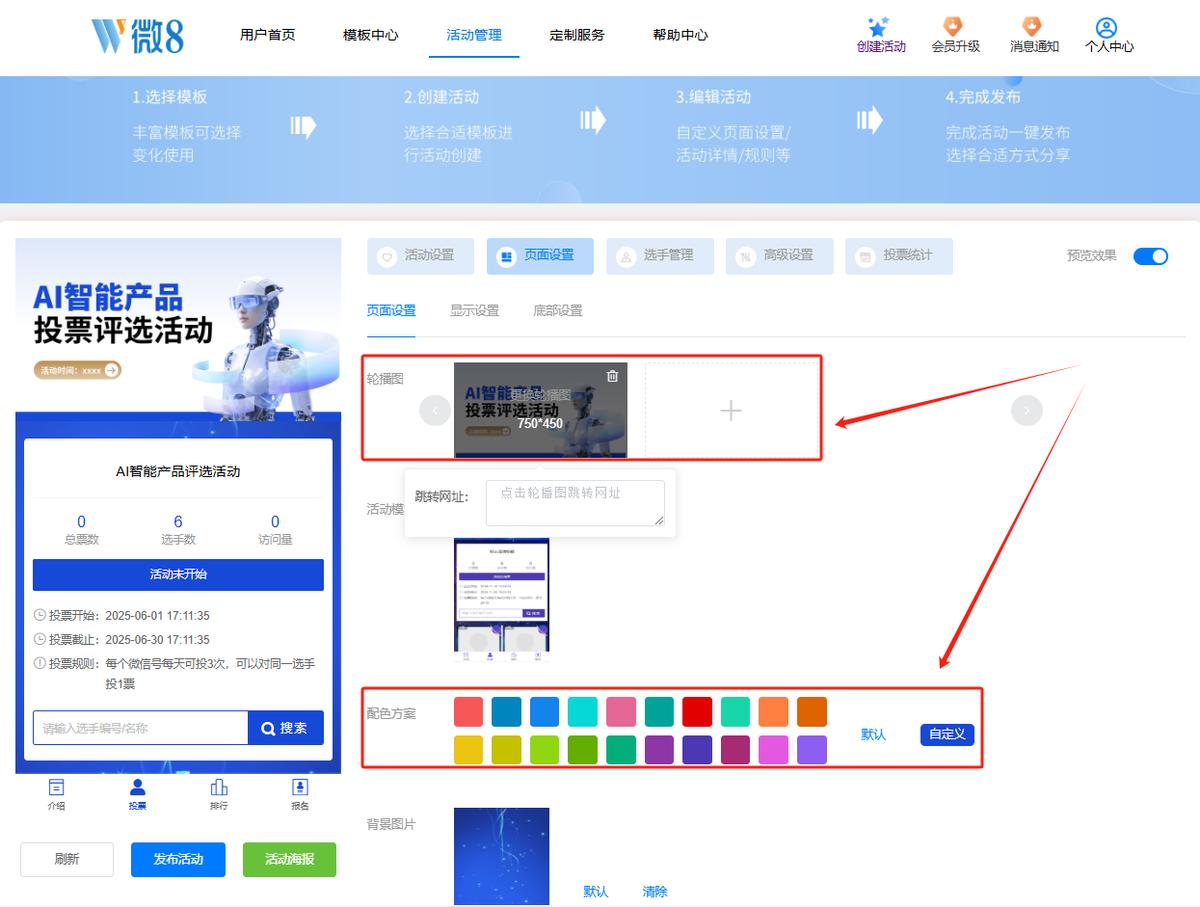Click the 活动未开始 button in preview

[x=178, y=575]
